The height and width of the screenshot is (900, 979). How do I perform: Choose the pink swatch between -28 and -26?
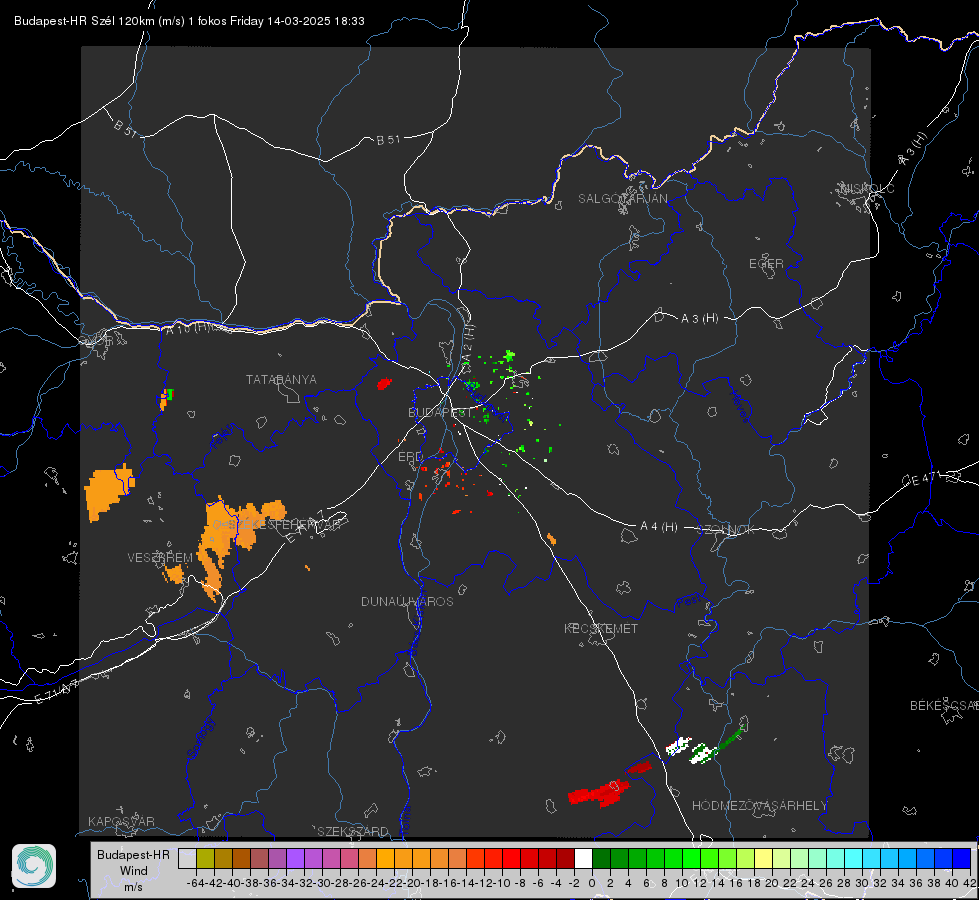point(349,858)
